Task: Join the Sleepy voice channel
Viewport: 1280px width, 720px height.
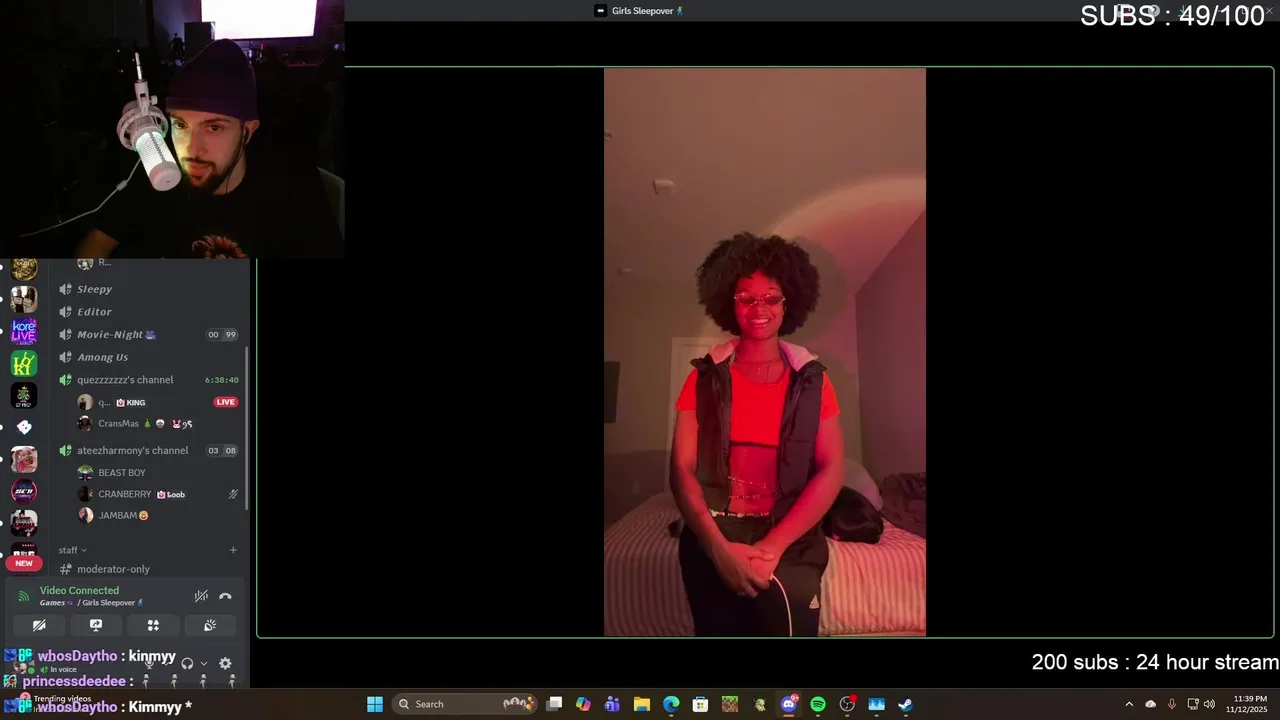Action: point(150,289)
